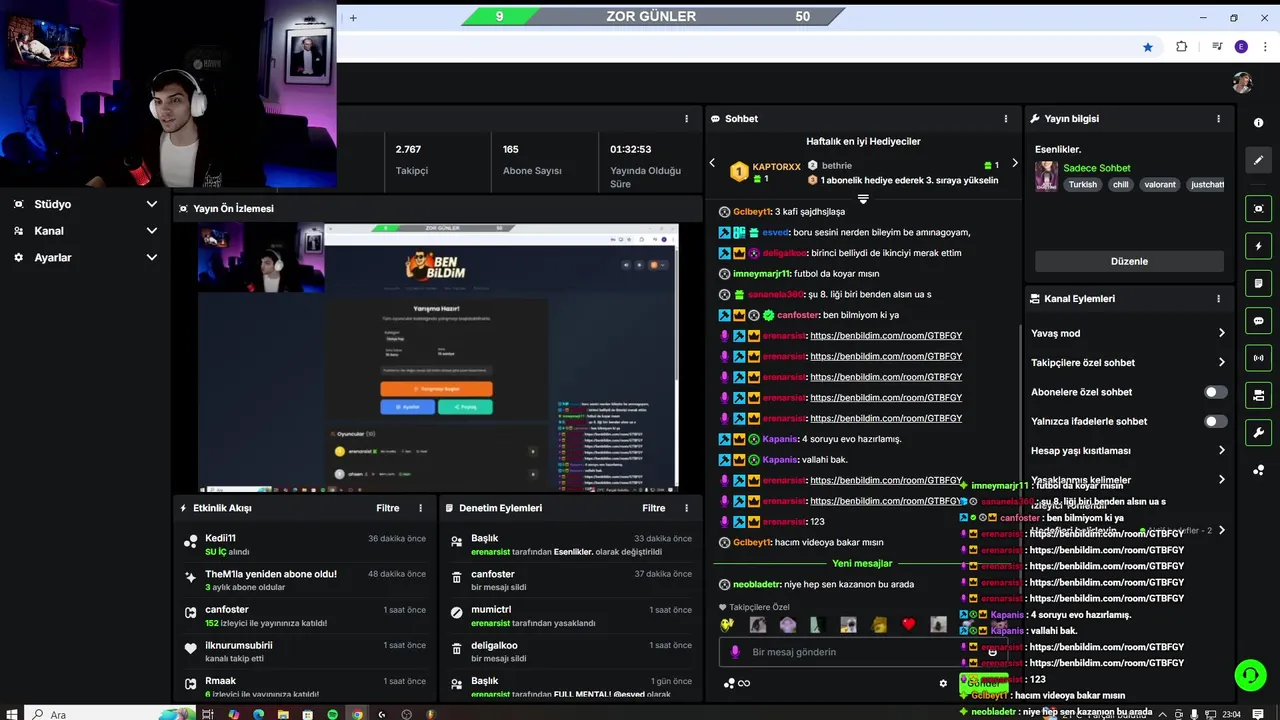Screen dimensions: 1280x720
Task: Open the profile avatar menu
Action: tap(1242, 83)
